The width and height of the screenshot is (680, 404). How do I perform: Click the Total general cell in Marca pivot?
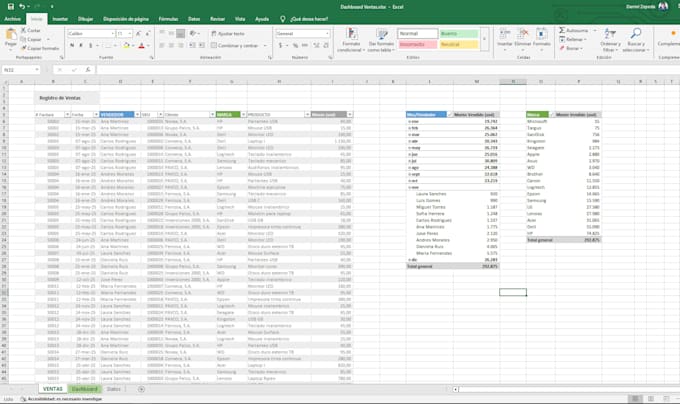point(539,240)
